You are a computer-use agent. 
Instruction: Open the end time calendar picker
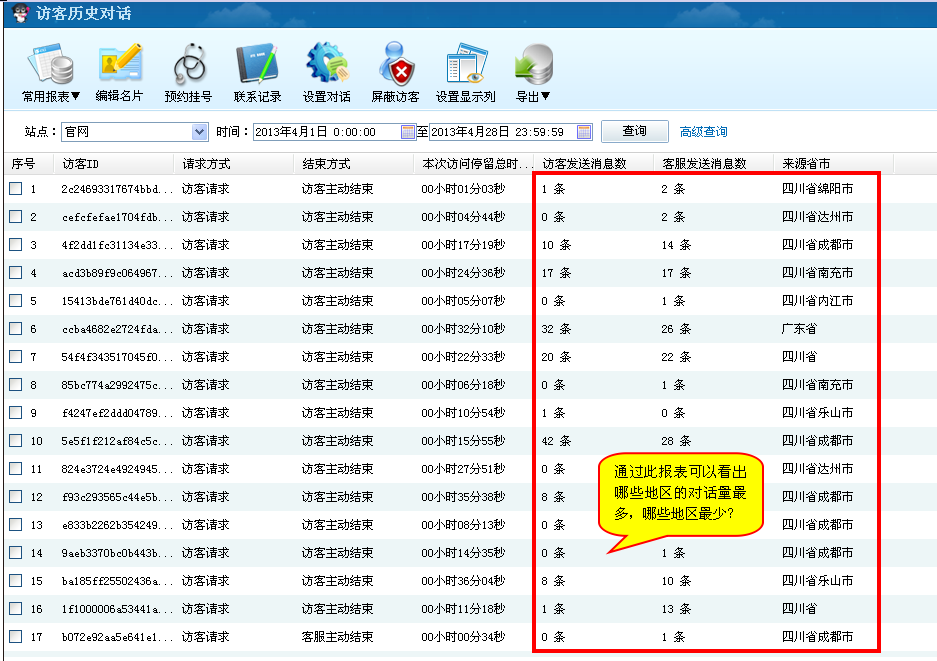click(x=584, y=132)
